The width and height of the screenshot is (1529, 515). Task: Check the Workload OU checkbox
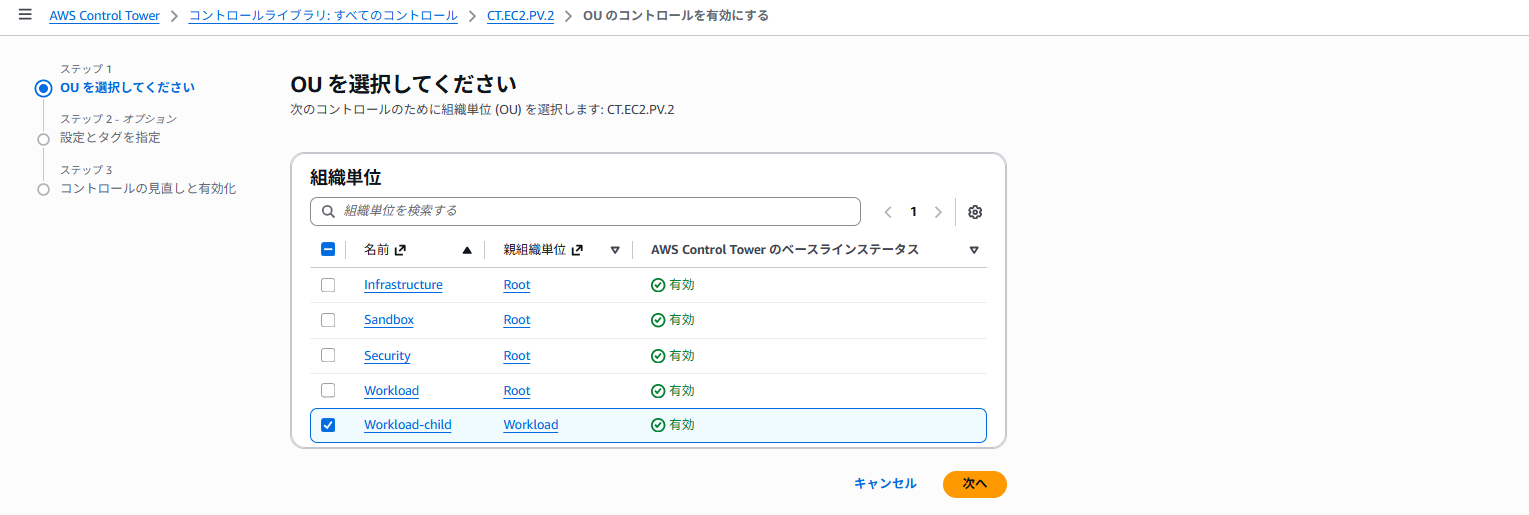click(x=328, y=390)
